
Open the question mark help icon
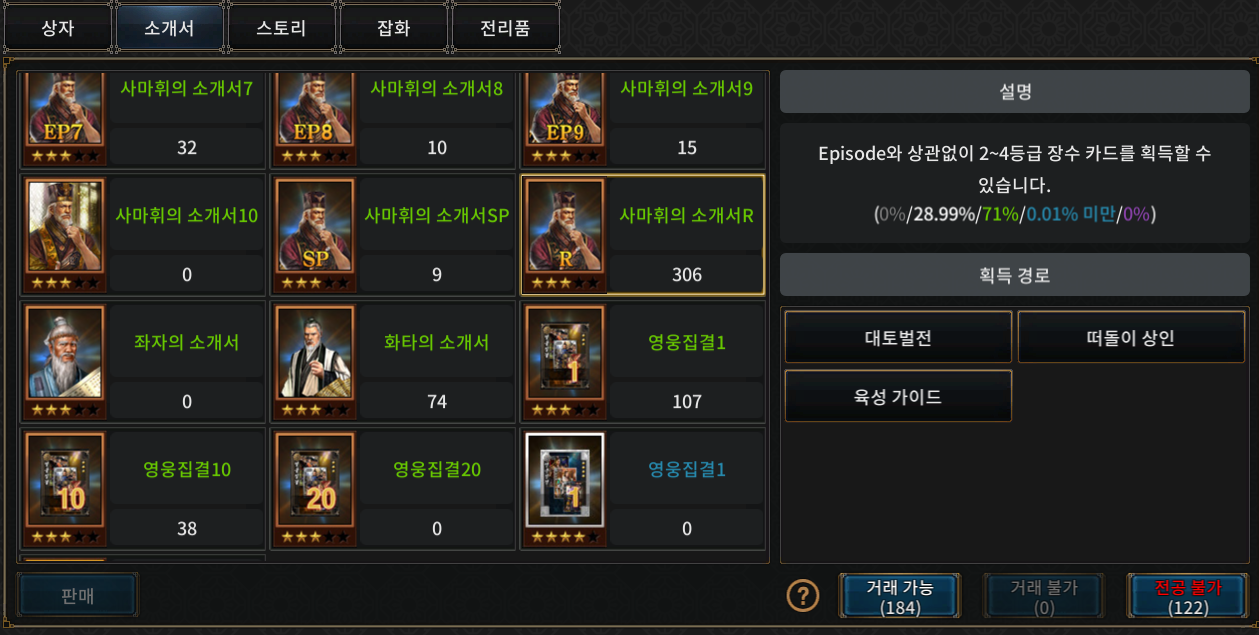click(803, 596)
